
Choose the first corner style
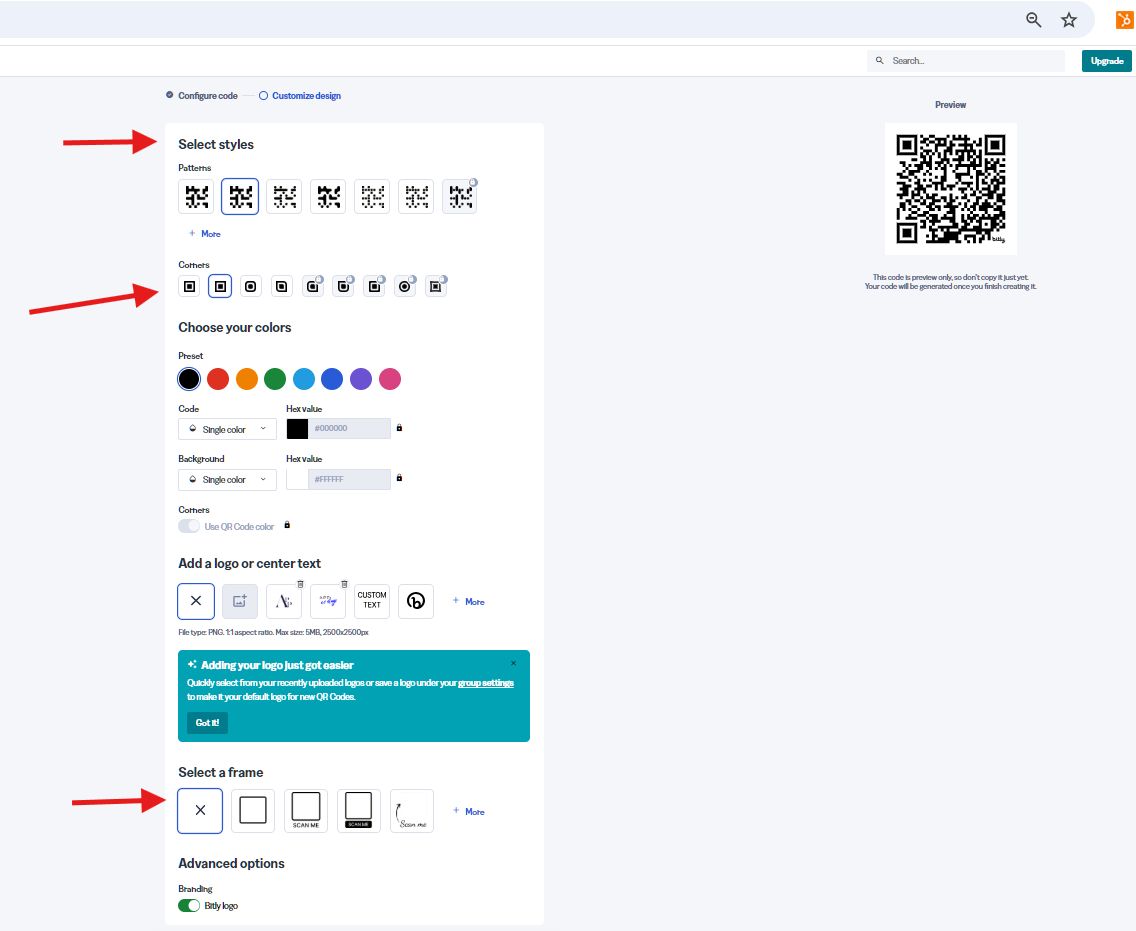tap(189, 287)
